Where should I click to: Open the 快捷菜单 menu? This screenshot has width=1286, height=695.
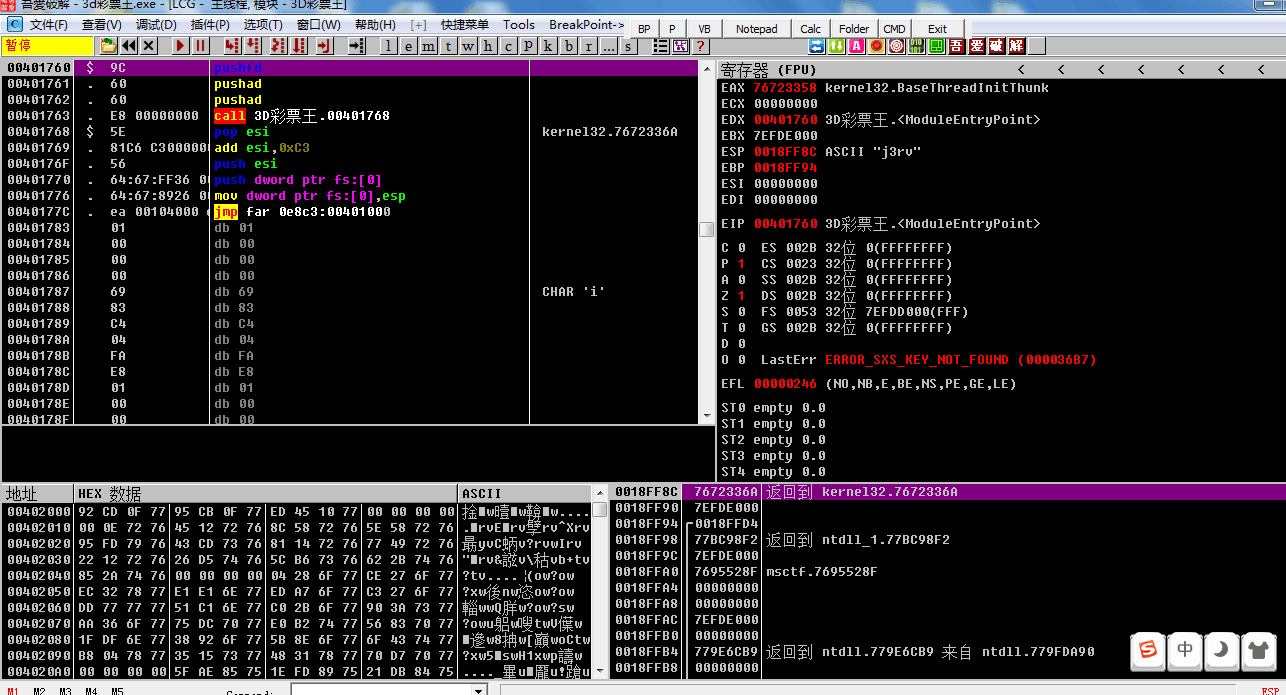(x=465, y=25)
